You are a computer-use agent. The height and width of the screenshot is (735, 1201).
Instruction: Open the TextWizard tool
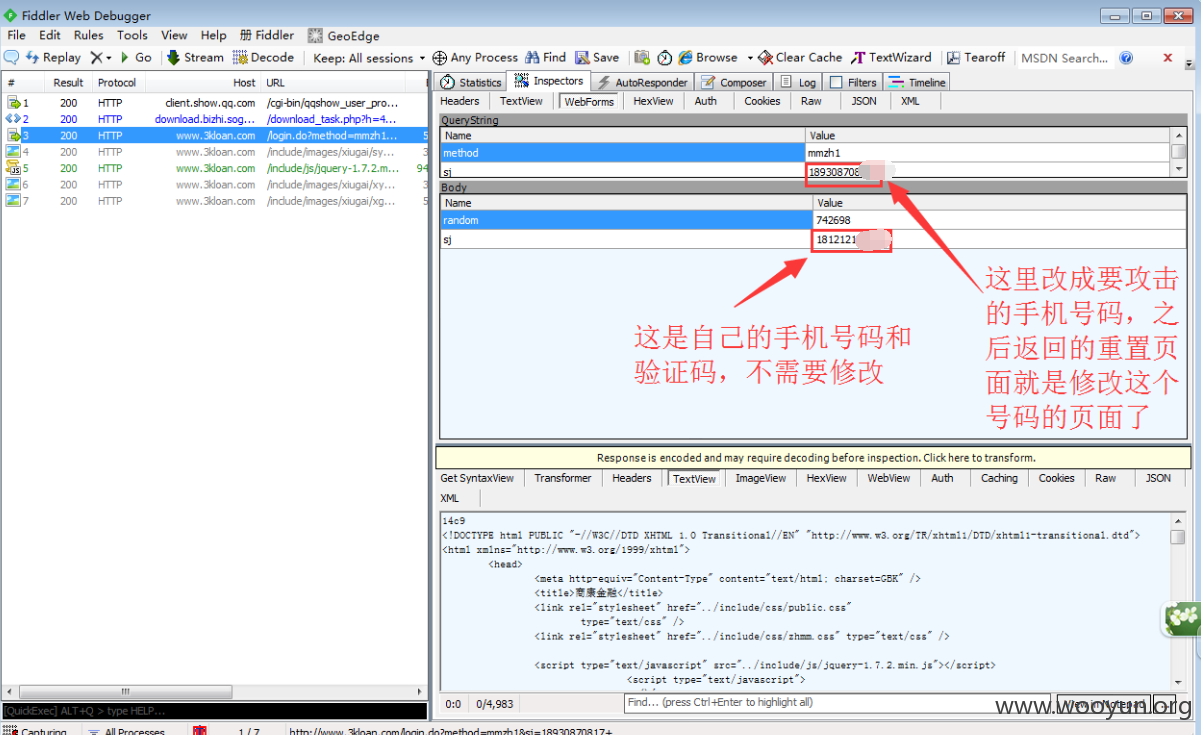(892, 58)
